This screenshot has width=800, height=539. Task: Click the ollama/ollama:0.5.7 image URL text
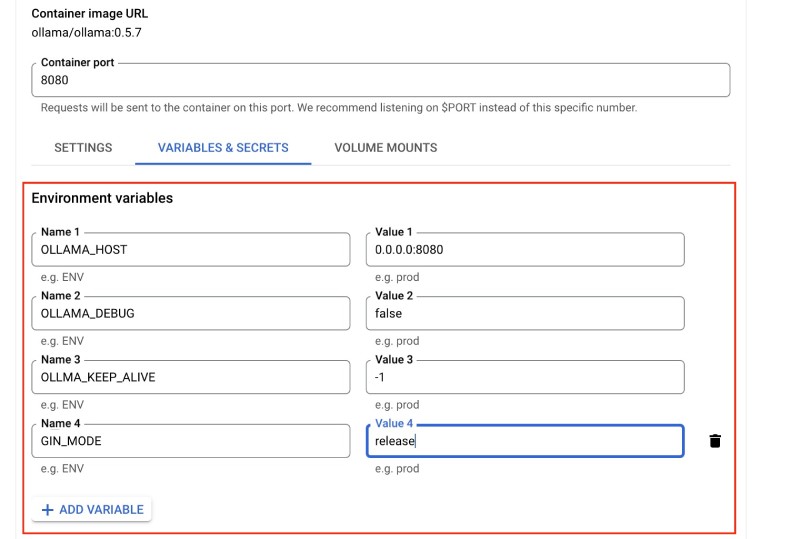point(87,33)
